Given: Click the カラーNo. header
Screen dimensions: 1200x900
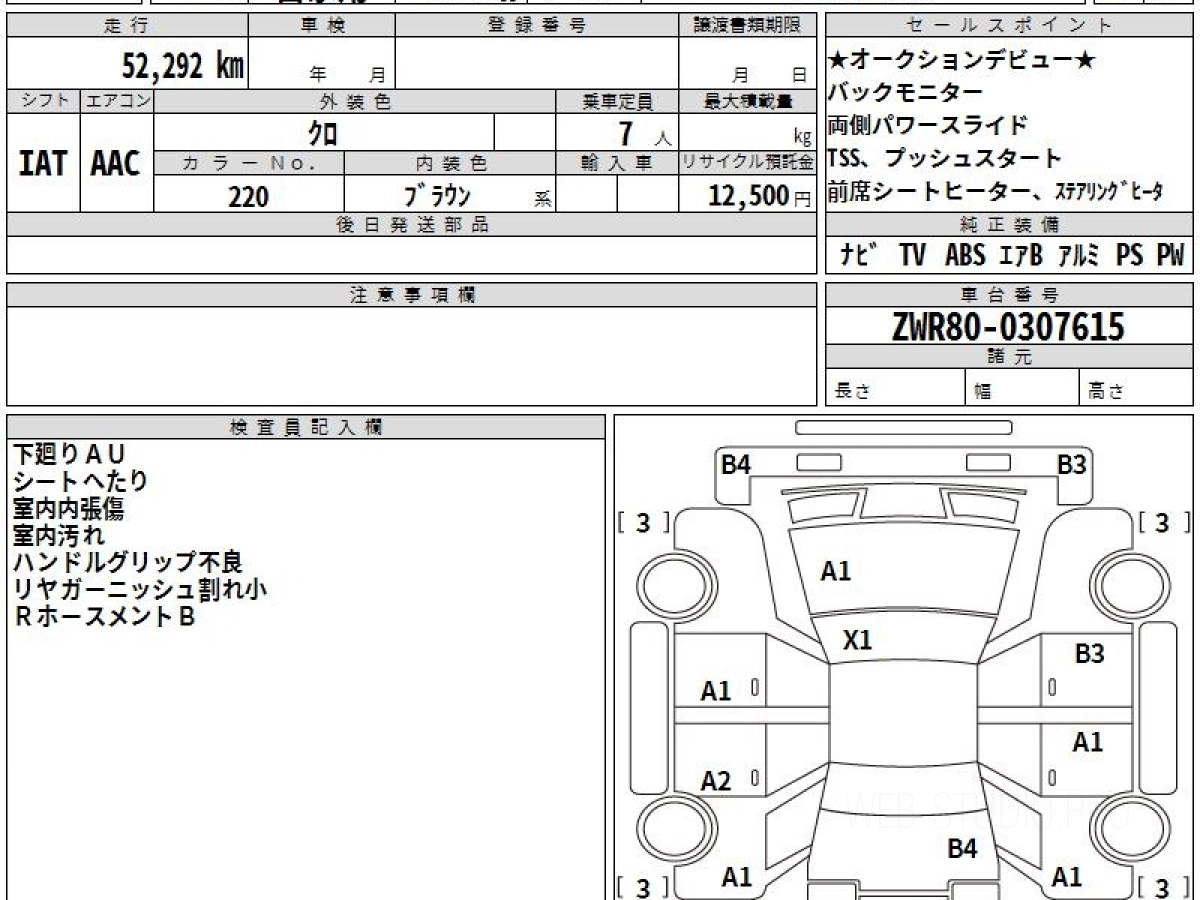Looking at the screenshot, I should pyautogui.click(x=249, y=163).
